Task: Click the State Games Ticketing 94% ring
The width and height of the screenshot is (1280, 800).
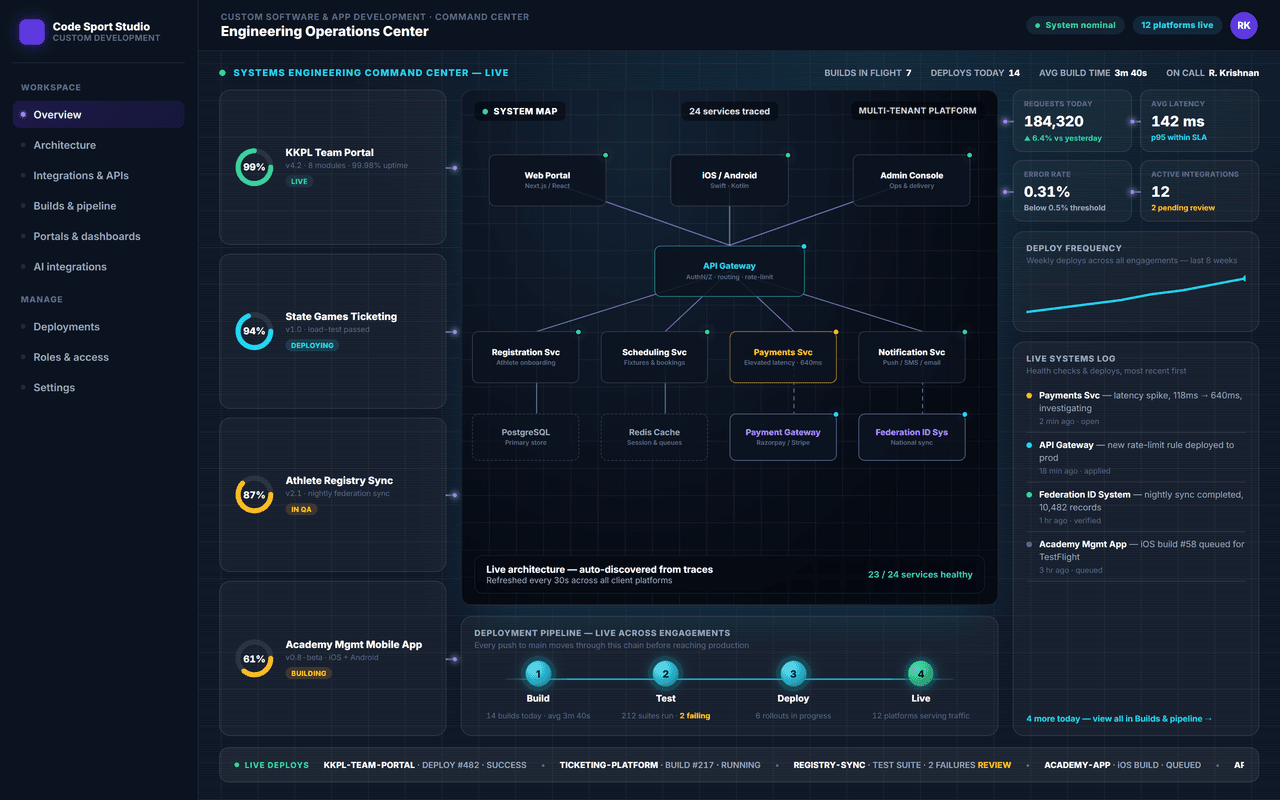Action: [x=254, y=331]
